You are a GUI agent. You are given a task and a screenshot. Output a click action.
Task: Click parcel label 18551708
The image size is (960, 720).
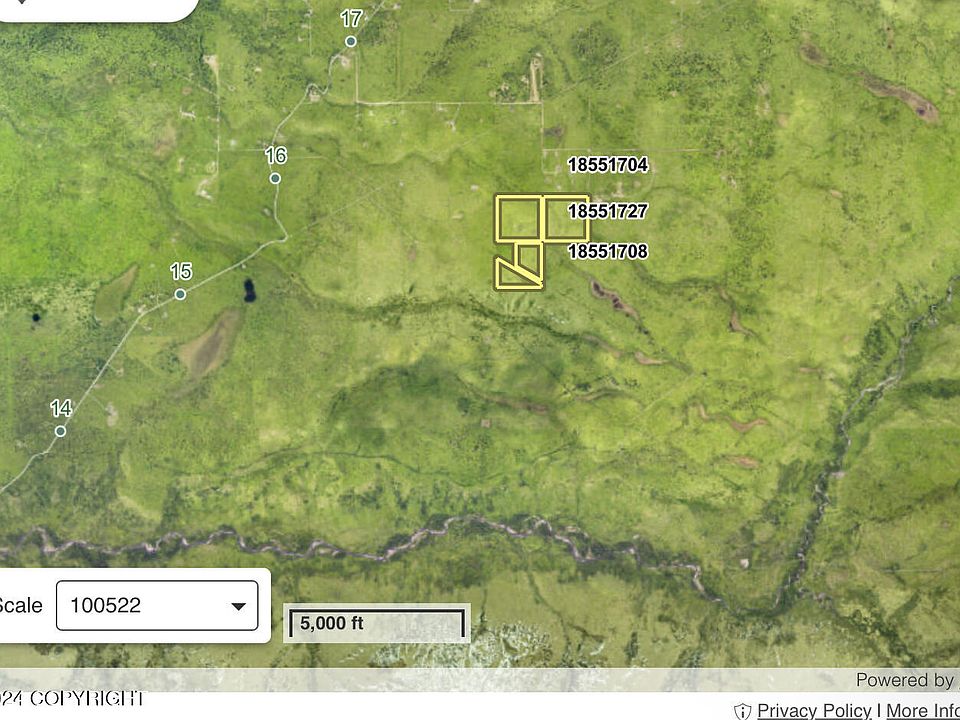click(x=607, y=252)
